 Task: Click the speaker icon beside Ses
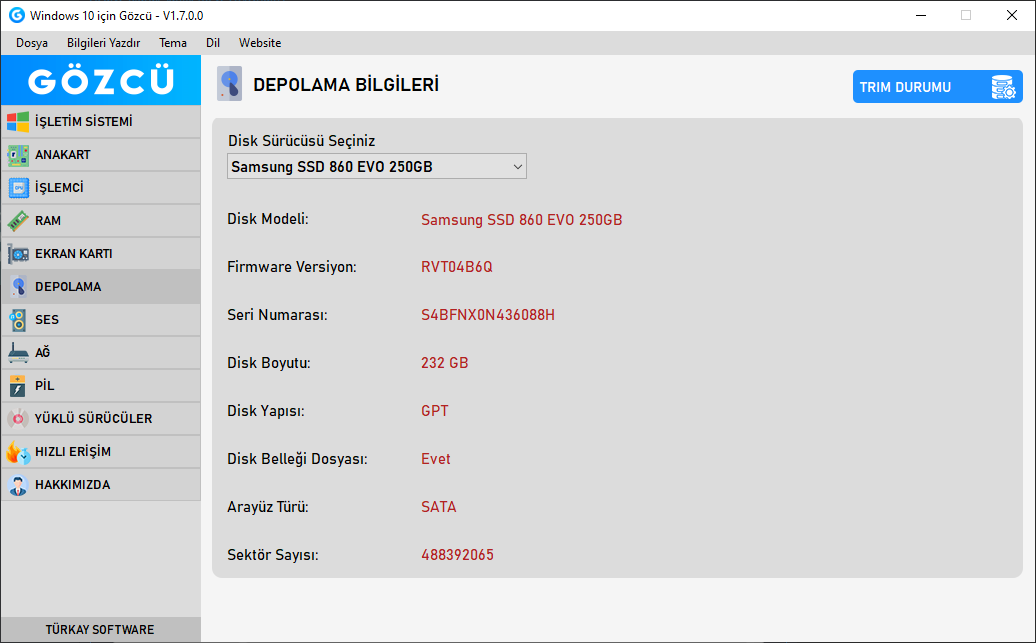click(x=18, y=320)
